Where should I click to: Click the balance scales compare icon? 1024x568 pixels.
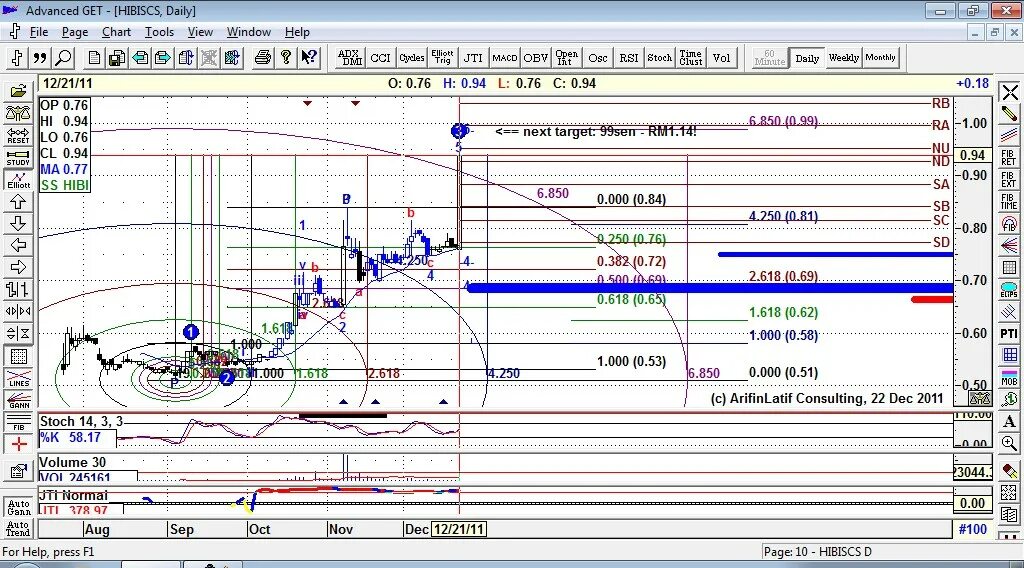point(18,114)
